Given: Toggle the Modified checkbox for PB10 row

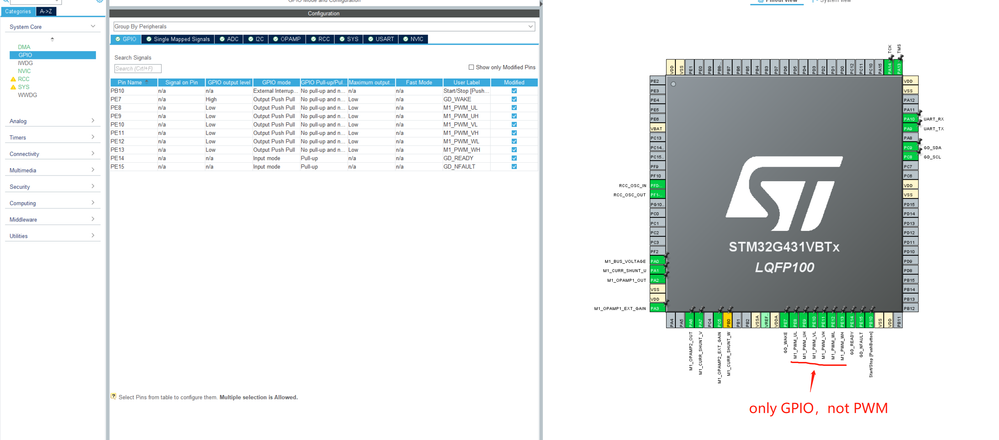Looking at the screenshot, I should (514, 91).
